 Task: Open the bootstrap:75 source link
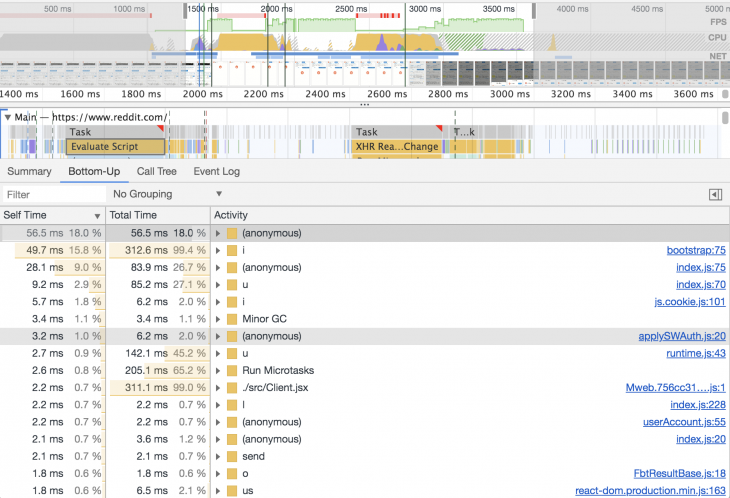(x=696, y=250)
